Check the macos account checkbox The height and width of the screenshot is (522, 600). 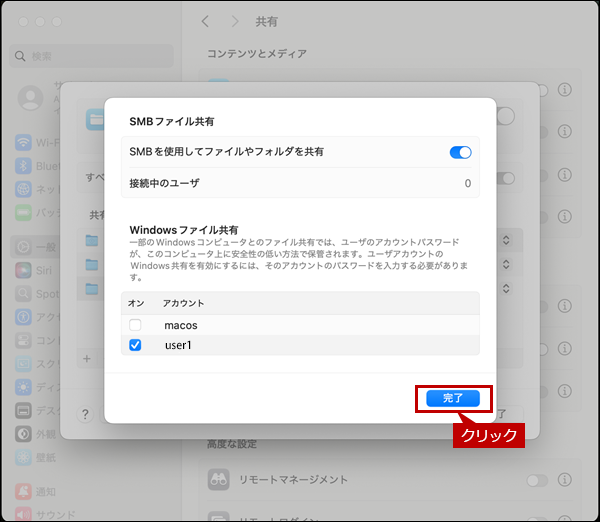tap(135, 325)
